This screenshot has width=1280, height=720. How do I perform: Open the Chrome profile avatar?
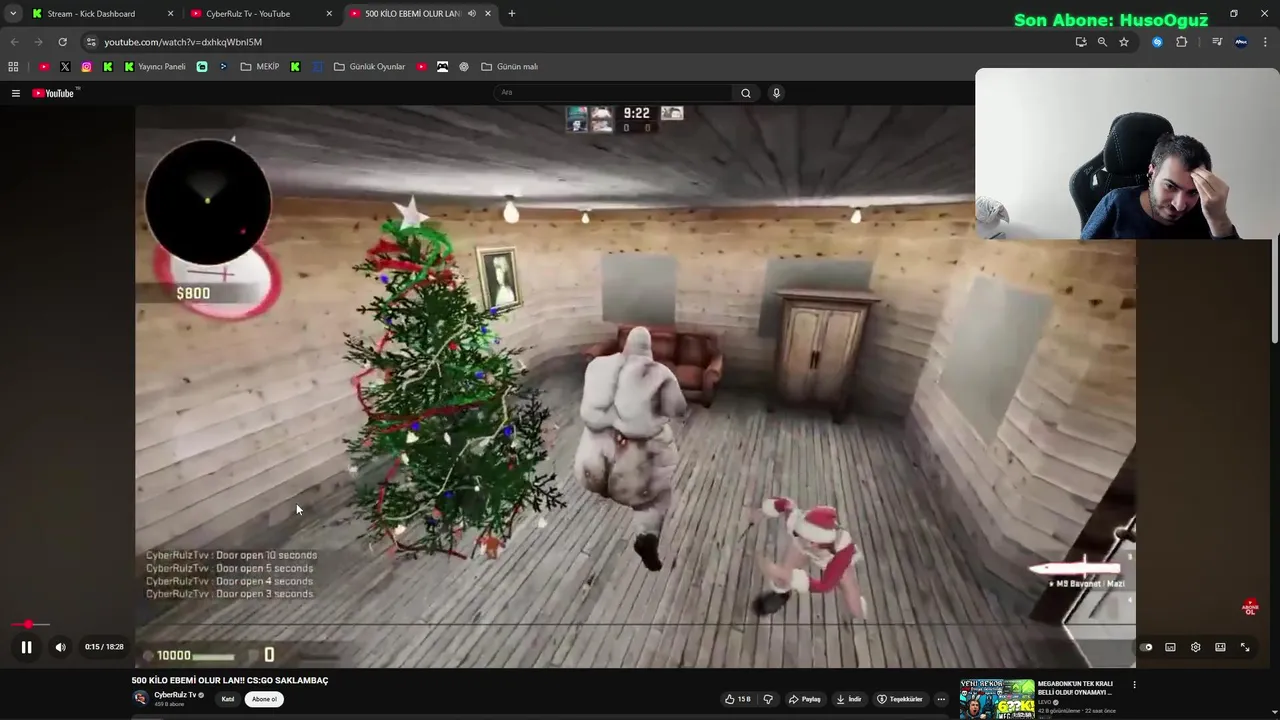pos(1241,42)
